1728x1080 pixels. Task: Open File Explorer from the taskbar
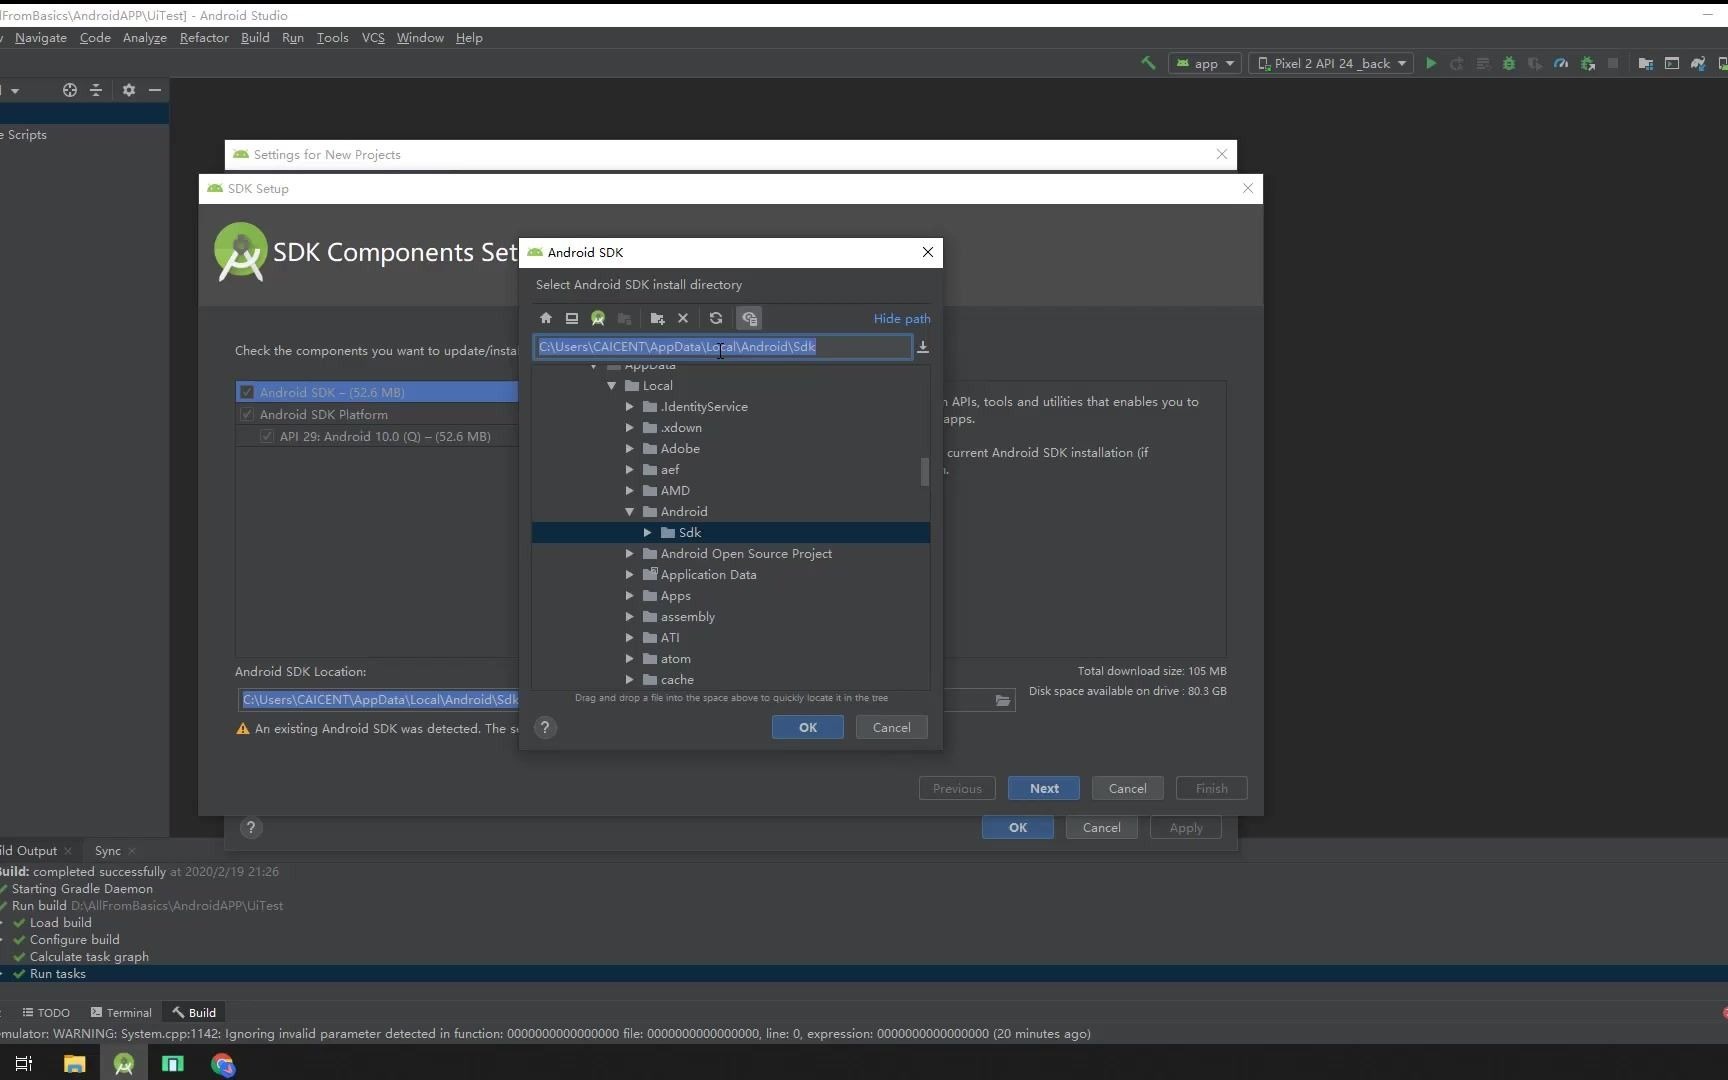point(74,1064)
